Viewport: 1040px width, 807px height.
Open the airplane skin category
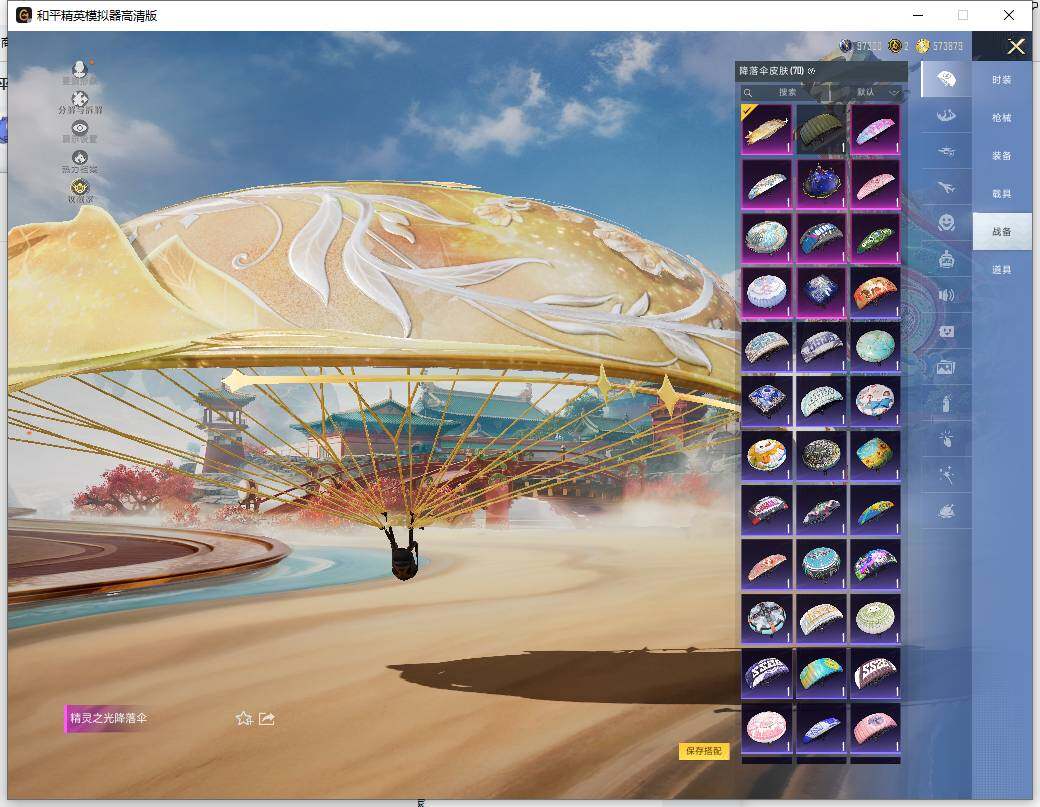[x=946, y=187]
